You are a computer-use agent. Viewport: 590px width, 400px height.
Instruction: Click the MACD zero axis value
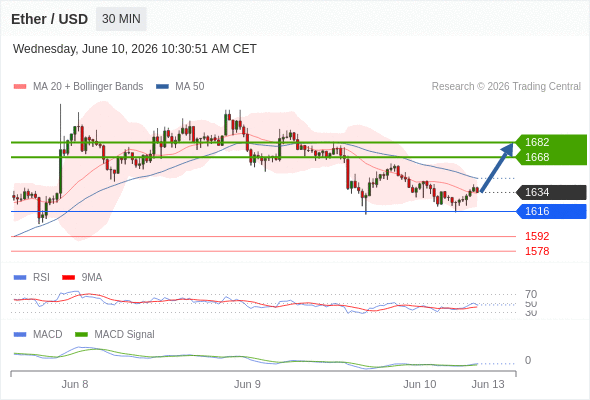(x=528, y=360)
